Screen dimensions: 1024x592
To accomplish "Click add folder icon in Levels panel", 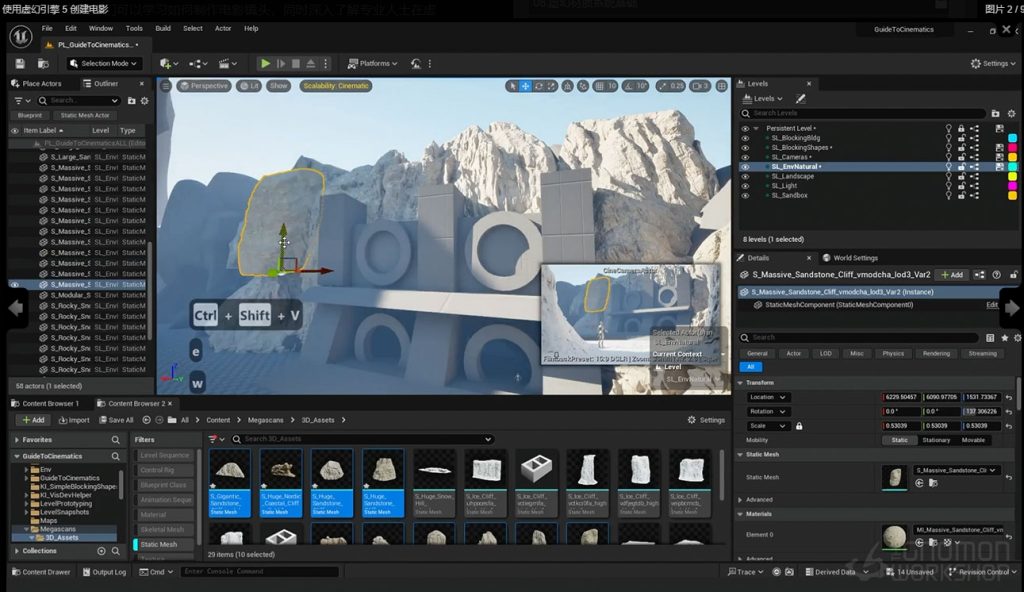I will pos(995,114).
